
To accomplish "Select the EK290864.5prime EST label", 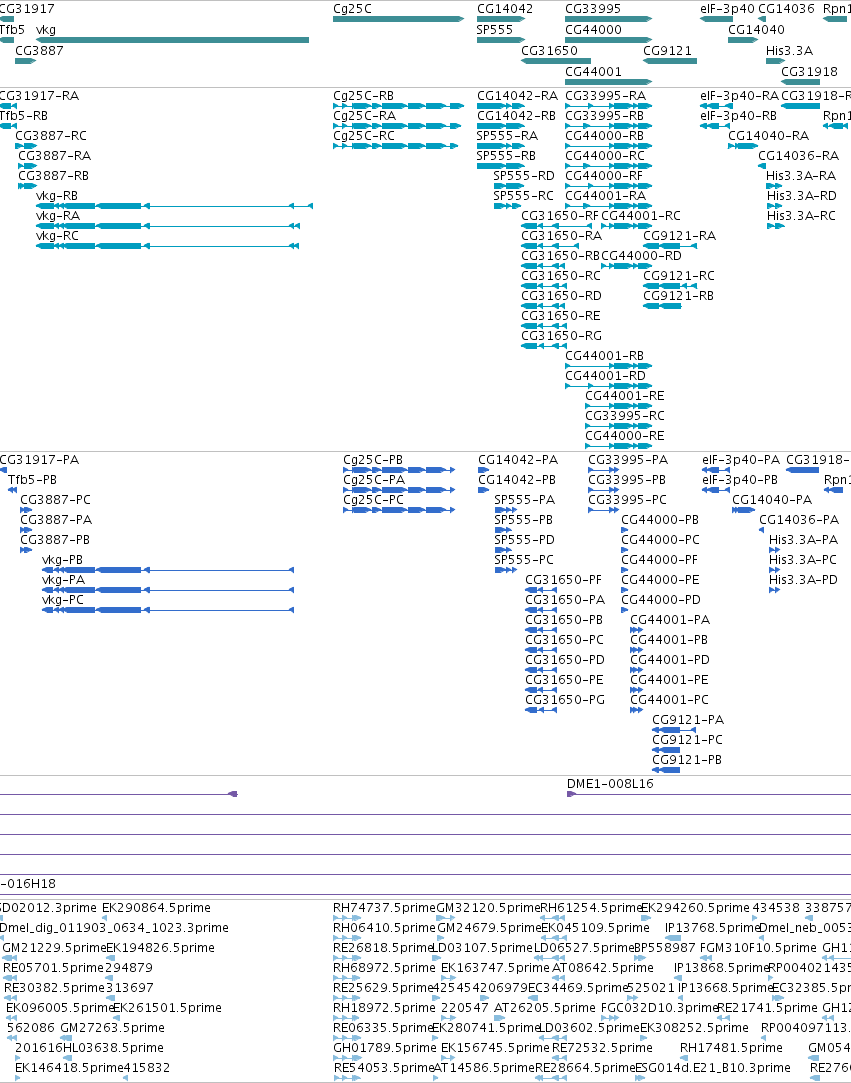I will point(156,908).
